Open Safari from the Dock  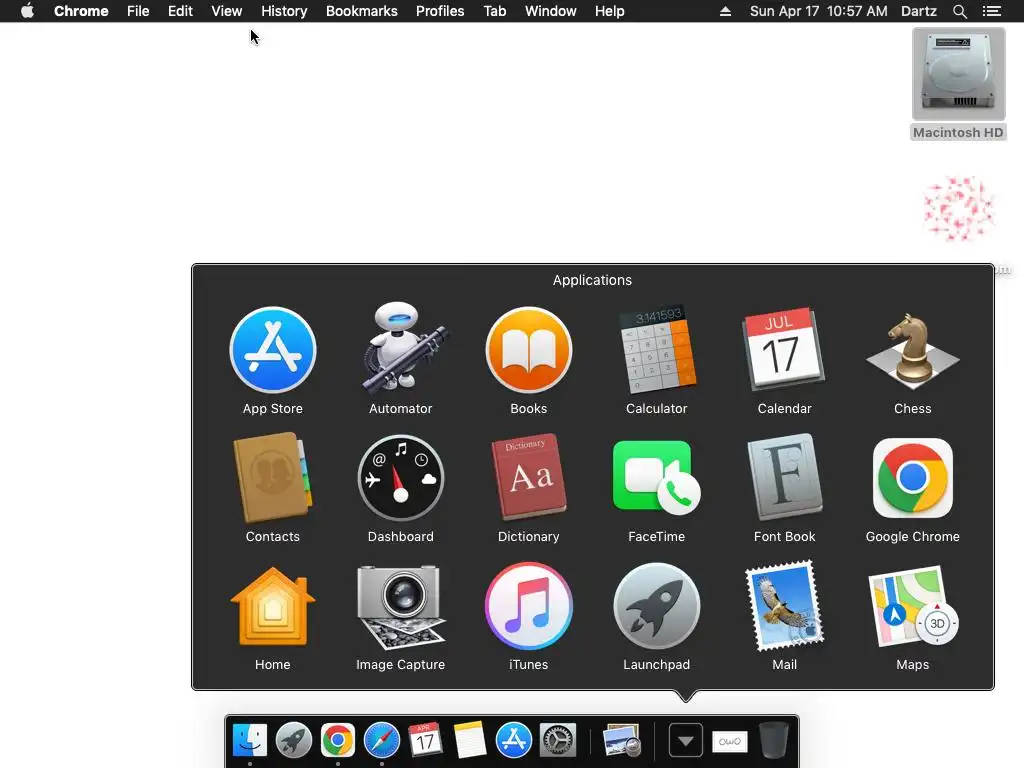[382, 740]
